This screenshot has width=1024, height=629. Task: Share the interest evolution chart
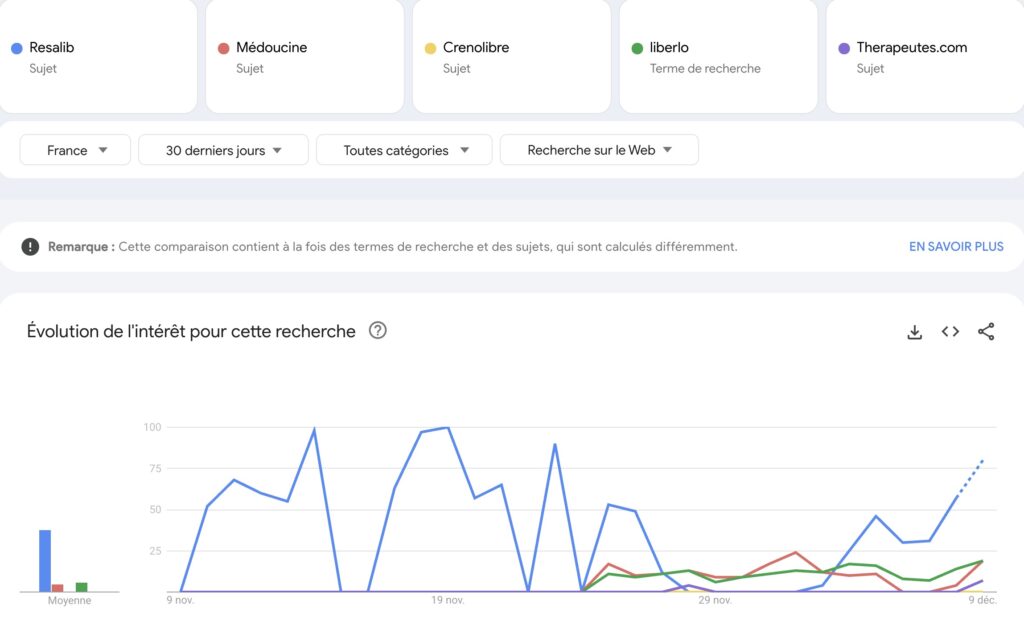pyautogui.click(x=987, y=331)
